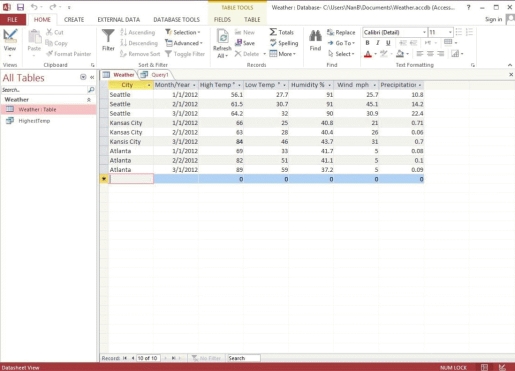
Task: Open the font color red swatch
Action: coord(368,54)
